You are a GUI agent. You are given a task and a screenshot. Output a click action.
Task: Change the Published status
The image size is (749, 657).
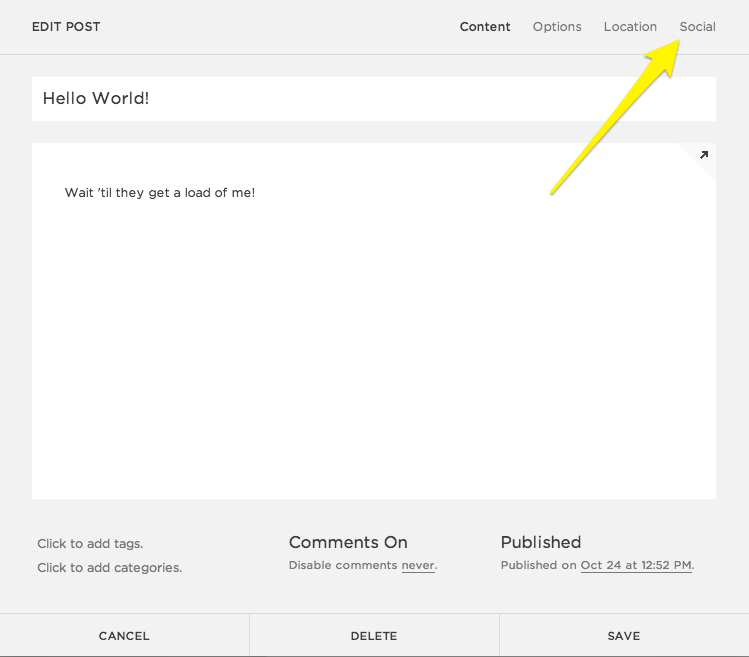point(541,542)
